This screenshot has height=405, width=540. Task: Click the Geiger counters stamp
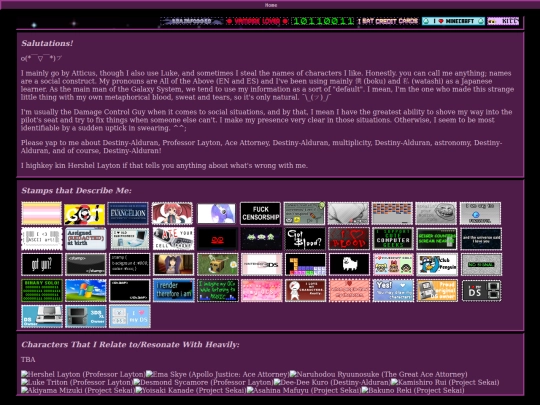coord(437,239)
